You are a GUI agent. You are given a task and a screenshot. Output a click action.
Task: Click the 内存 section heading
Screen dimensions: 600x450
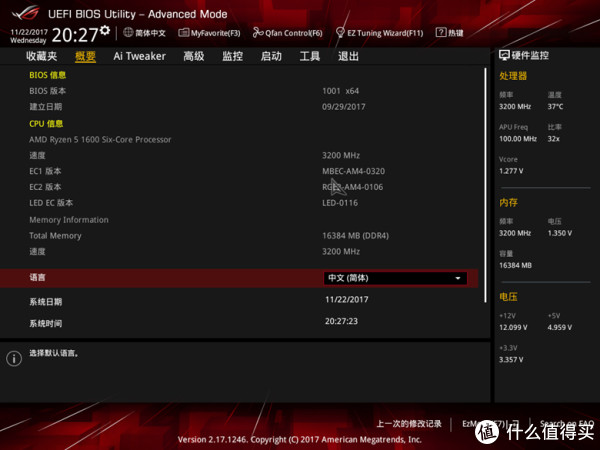508,202
